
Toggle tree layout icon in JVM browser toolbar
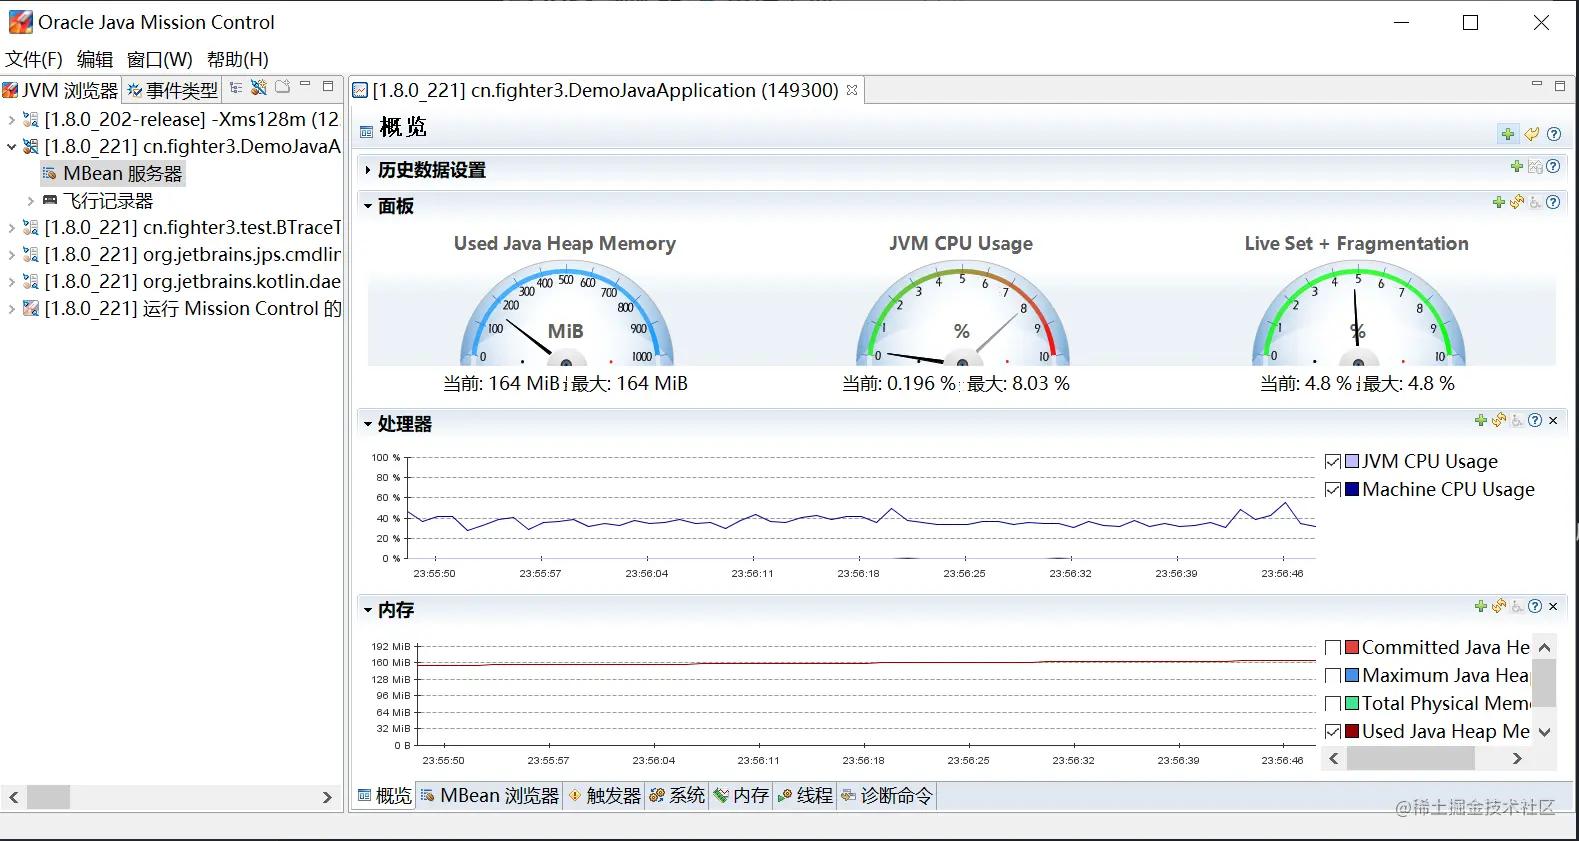tap(236, 88)
